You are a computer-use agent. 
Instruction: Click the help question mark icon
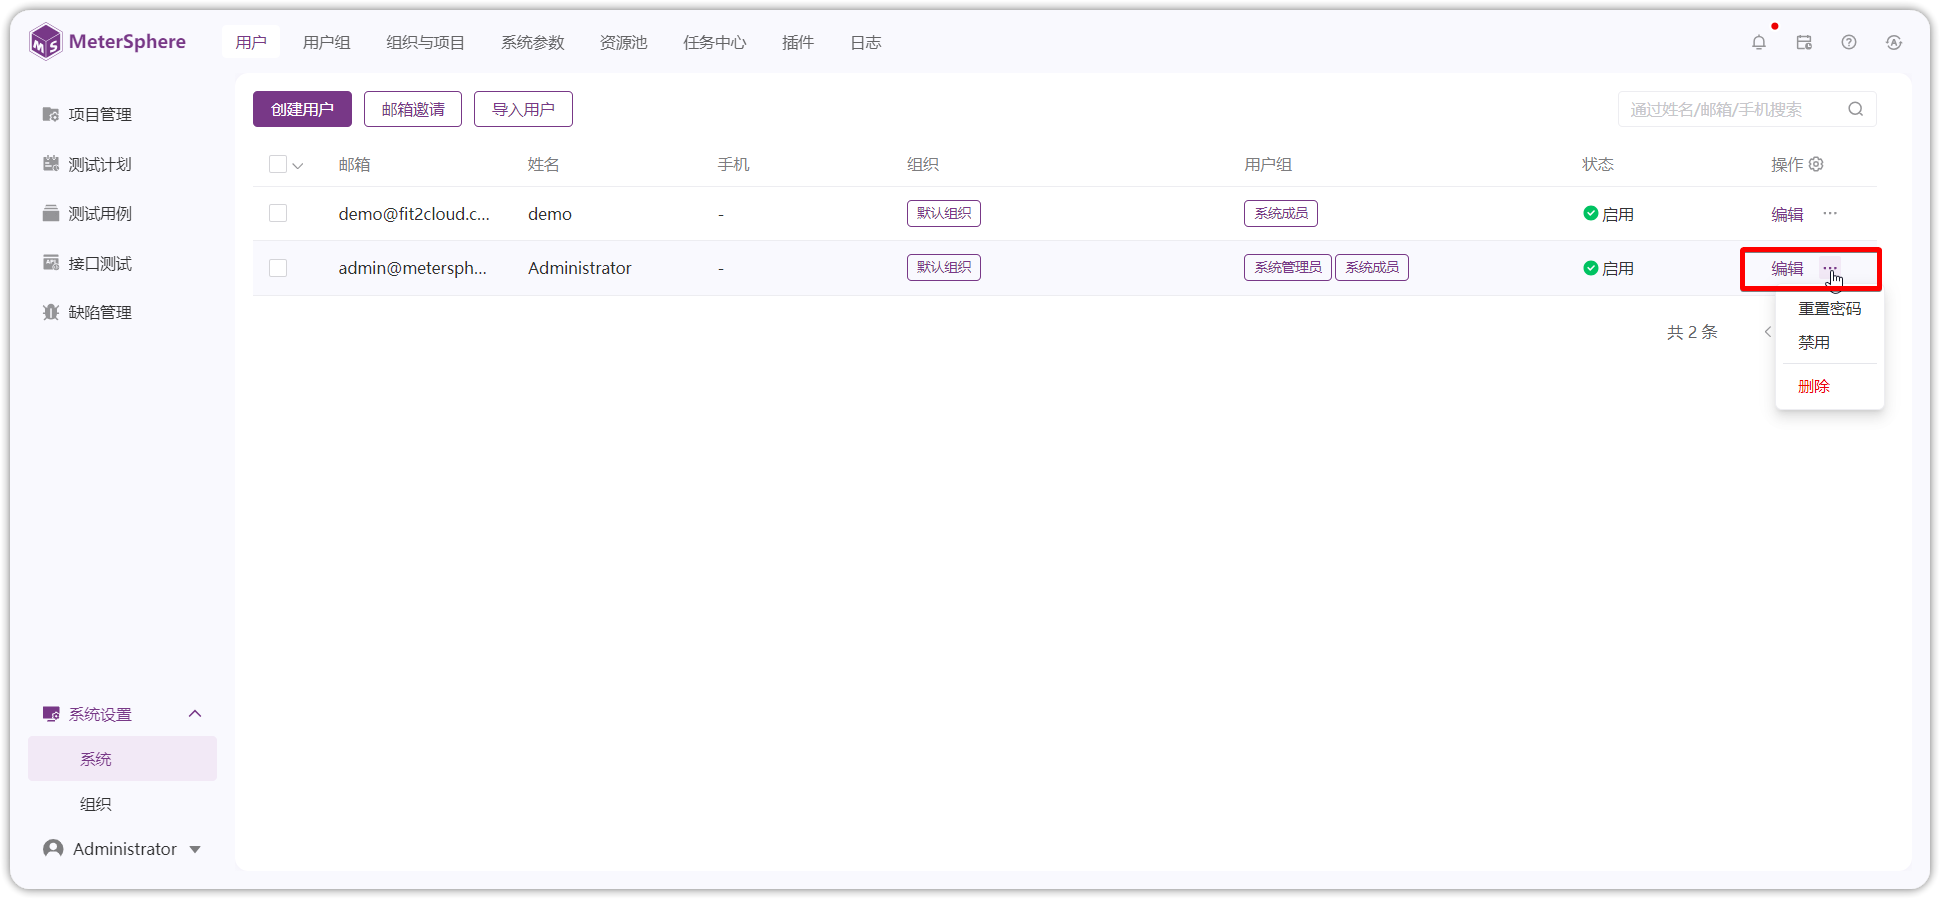(x=1849, y=42)
